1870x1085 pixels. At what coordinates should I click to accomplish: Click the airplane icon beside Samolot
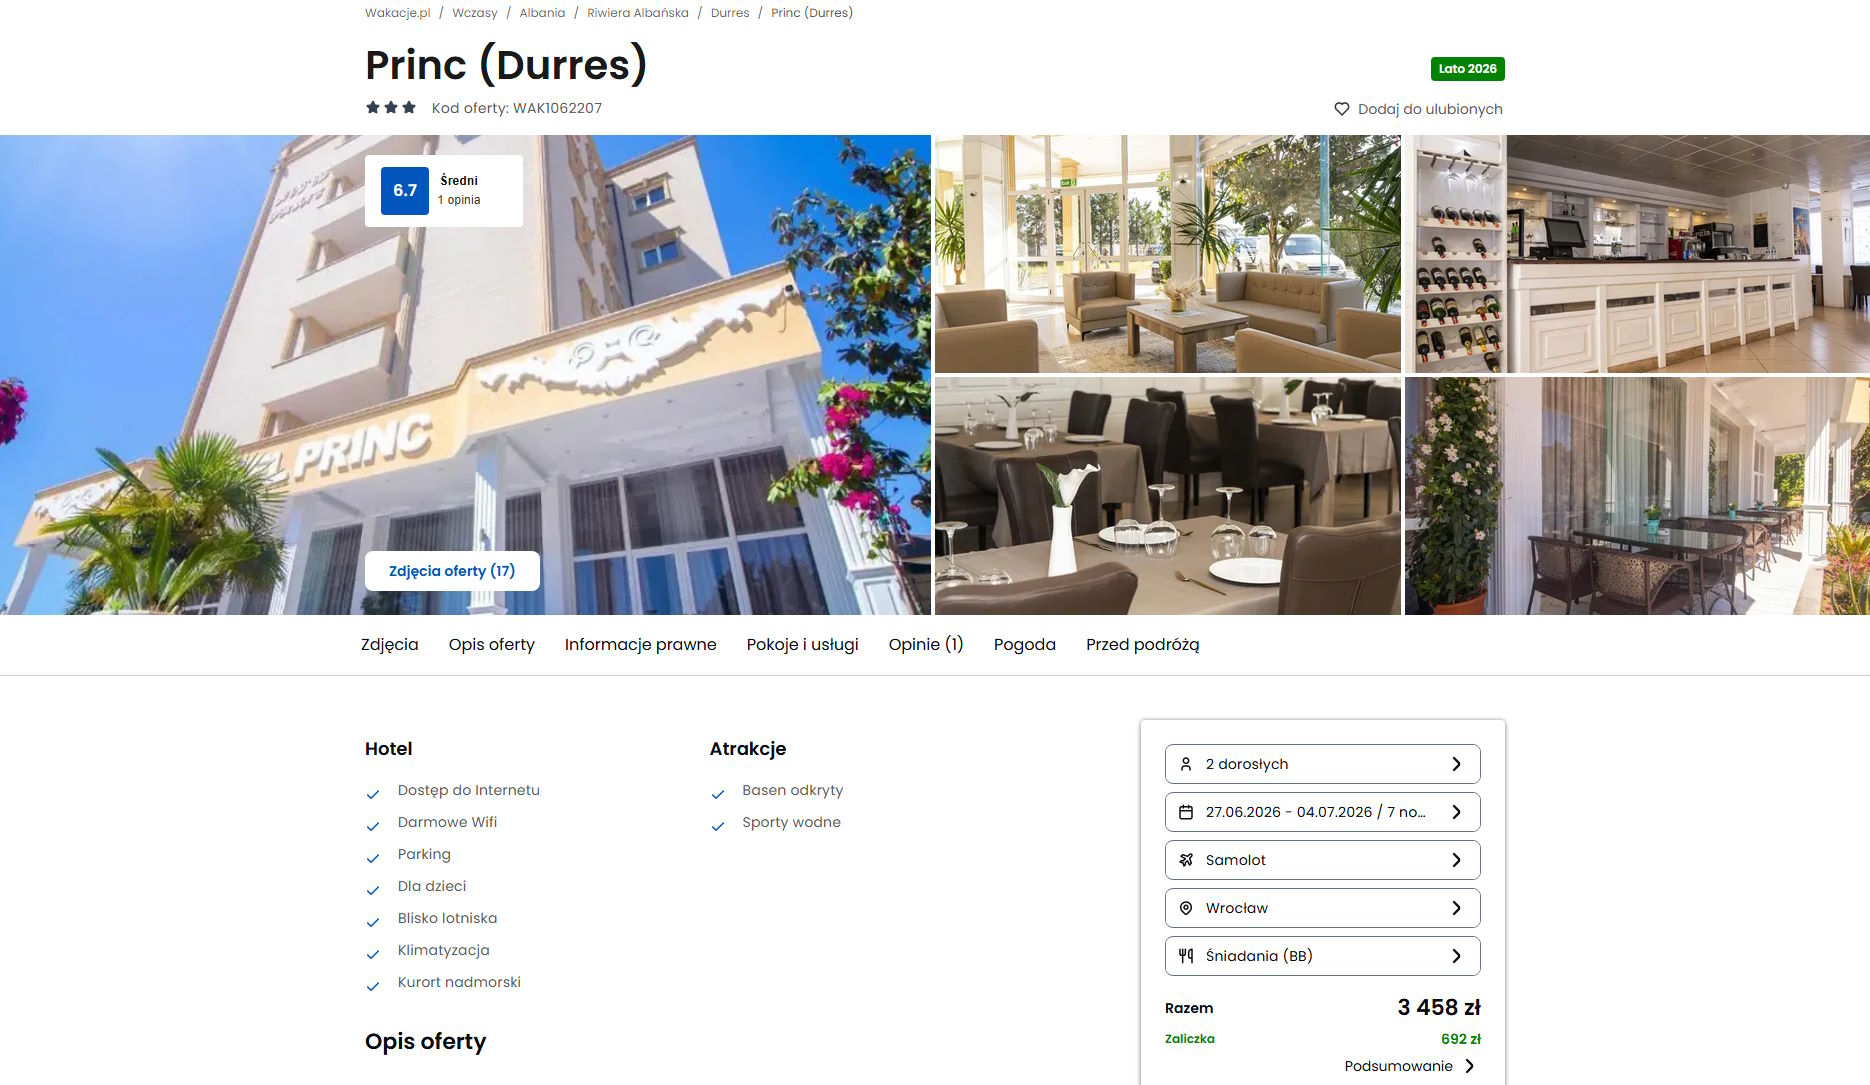(x=1186, y=860)
